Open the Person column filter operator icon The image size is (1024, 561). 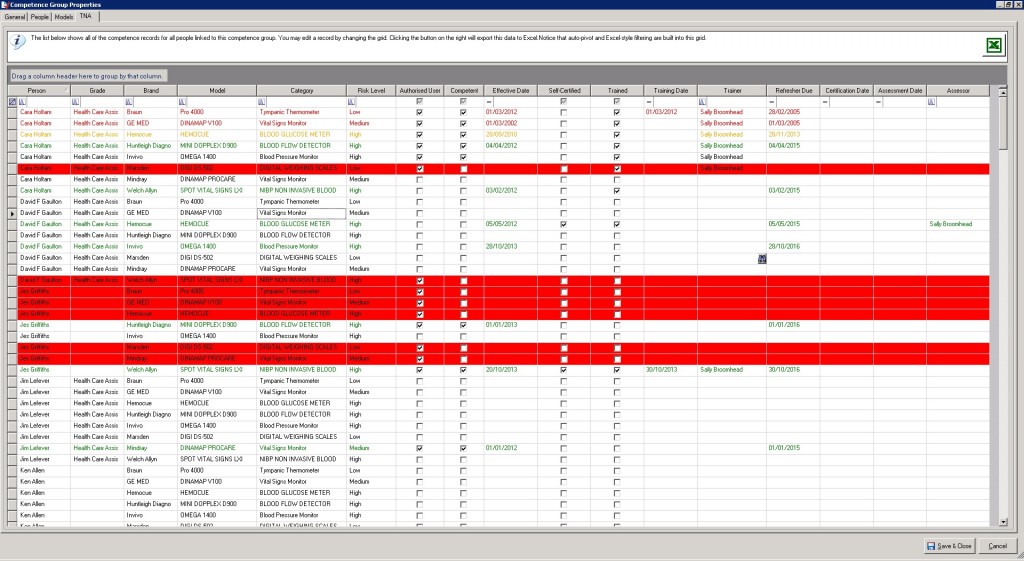click(x=23, y=102)
